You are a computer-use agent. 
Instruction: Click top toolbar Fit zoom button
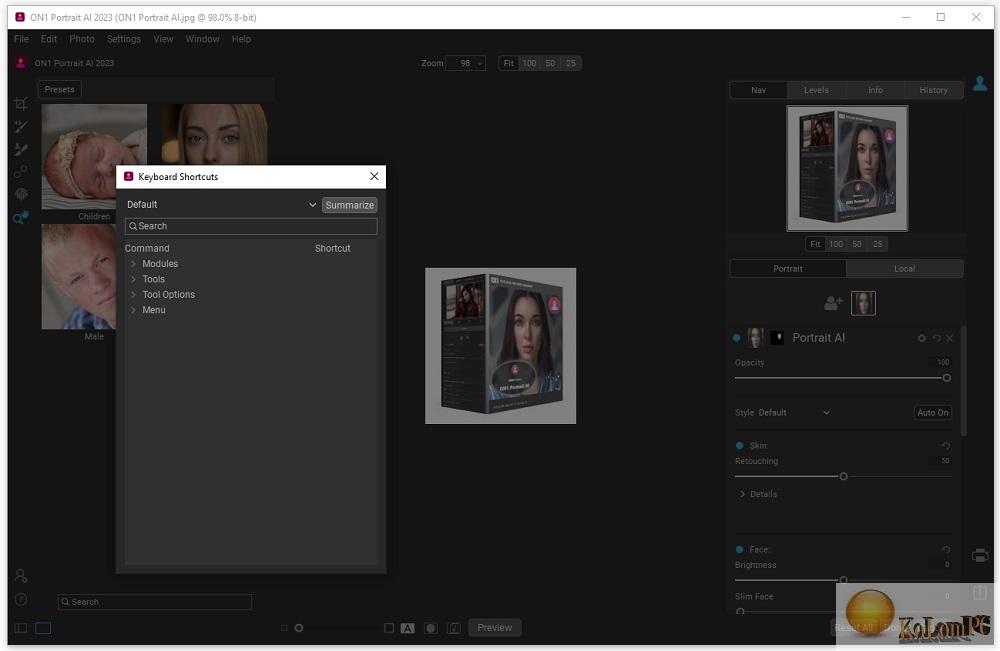(508, 63)
